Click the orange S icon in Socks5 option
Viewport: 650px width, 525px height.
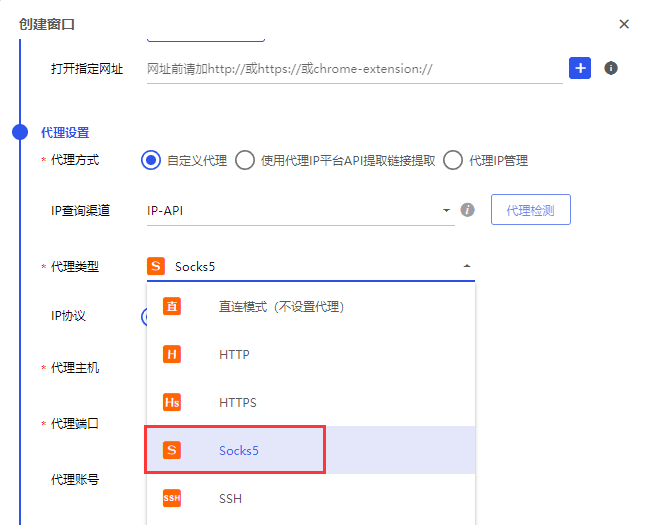[x=172, y=450]
